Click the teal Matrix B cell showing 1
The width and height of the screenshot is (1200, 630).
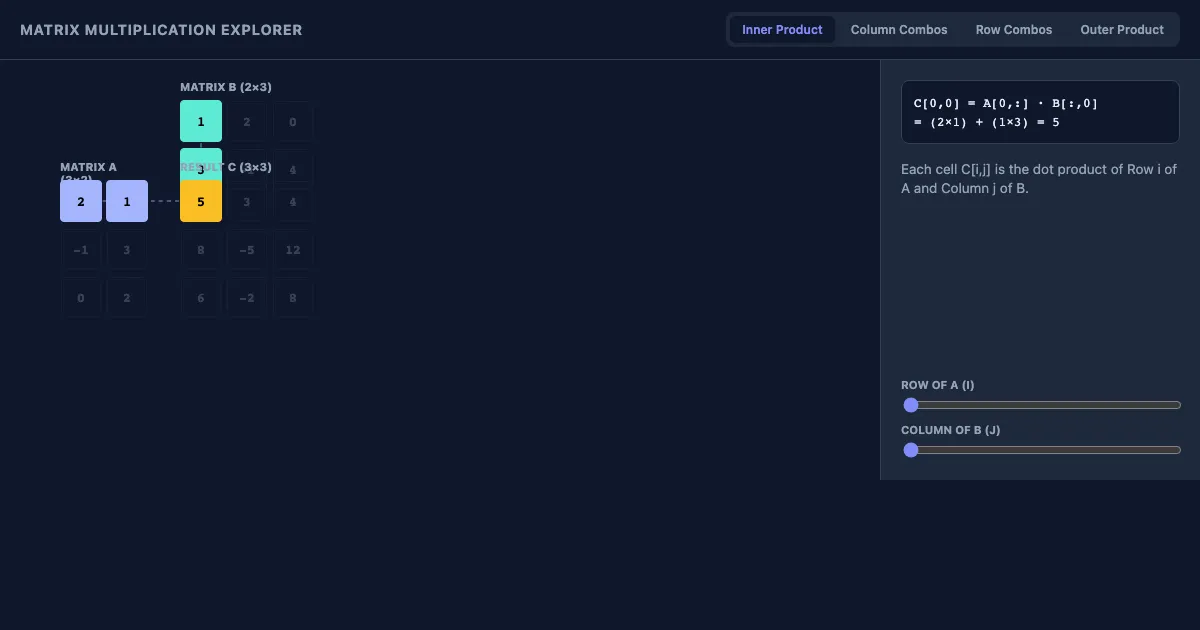click(201, 121)
